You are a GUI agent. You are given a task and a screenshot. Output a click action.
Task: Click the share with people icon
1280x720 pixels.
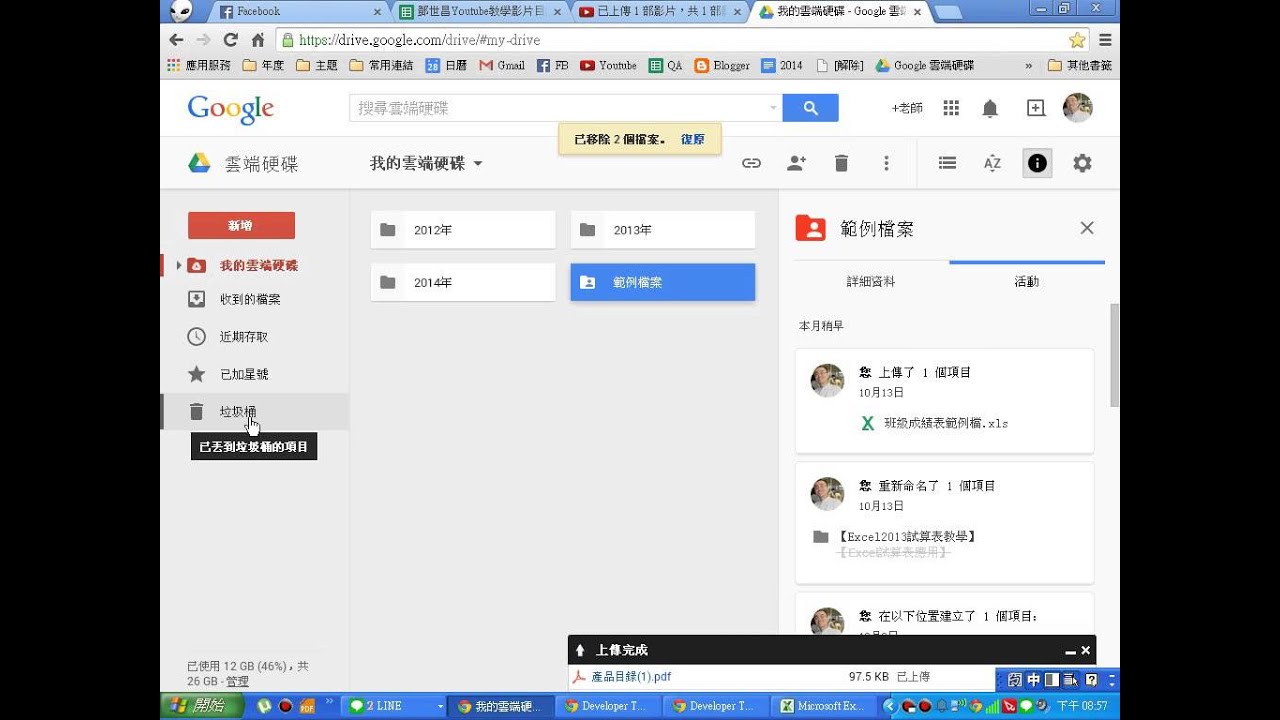(796, 163)
